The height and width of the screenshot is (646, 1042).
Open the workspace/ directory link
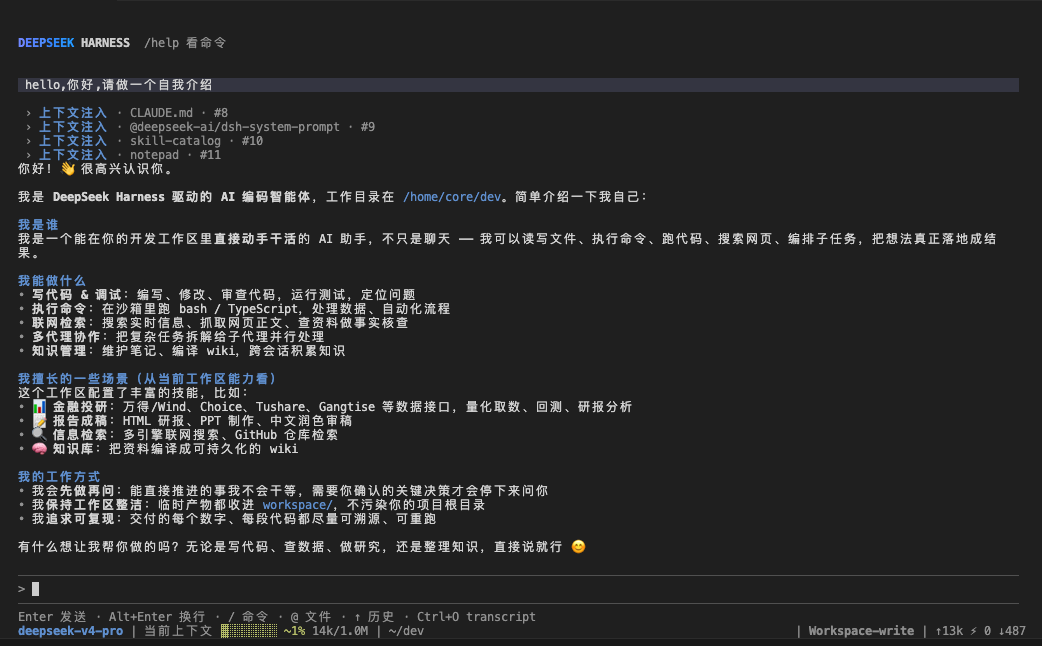(297, 505)
